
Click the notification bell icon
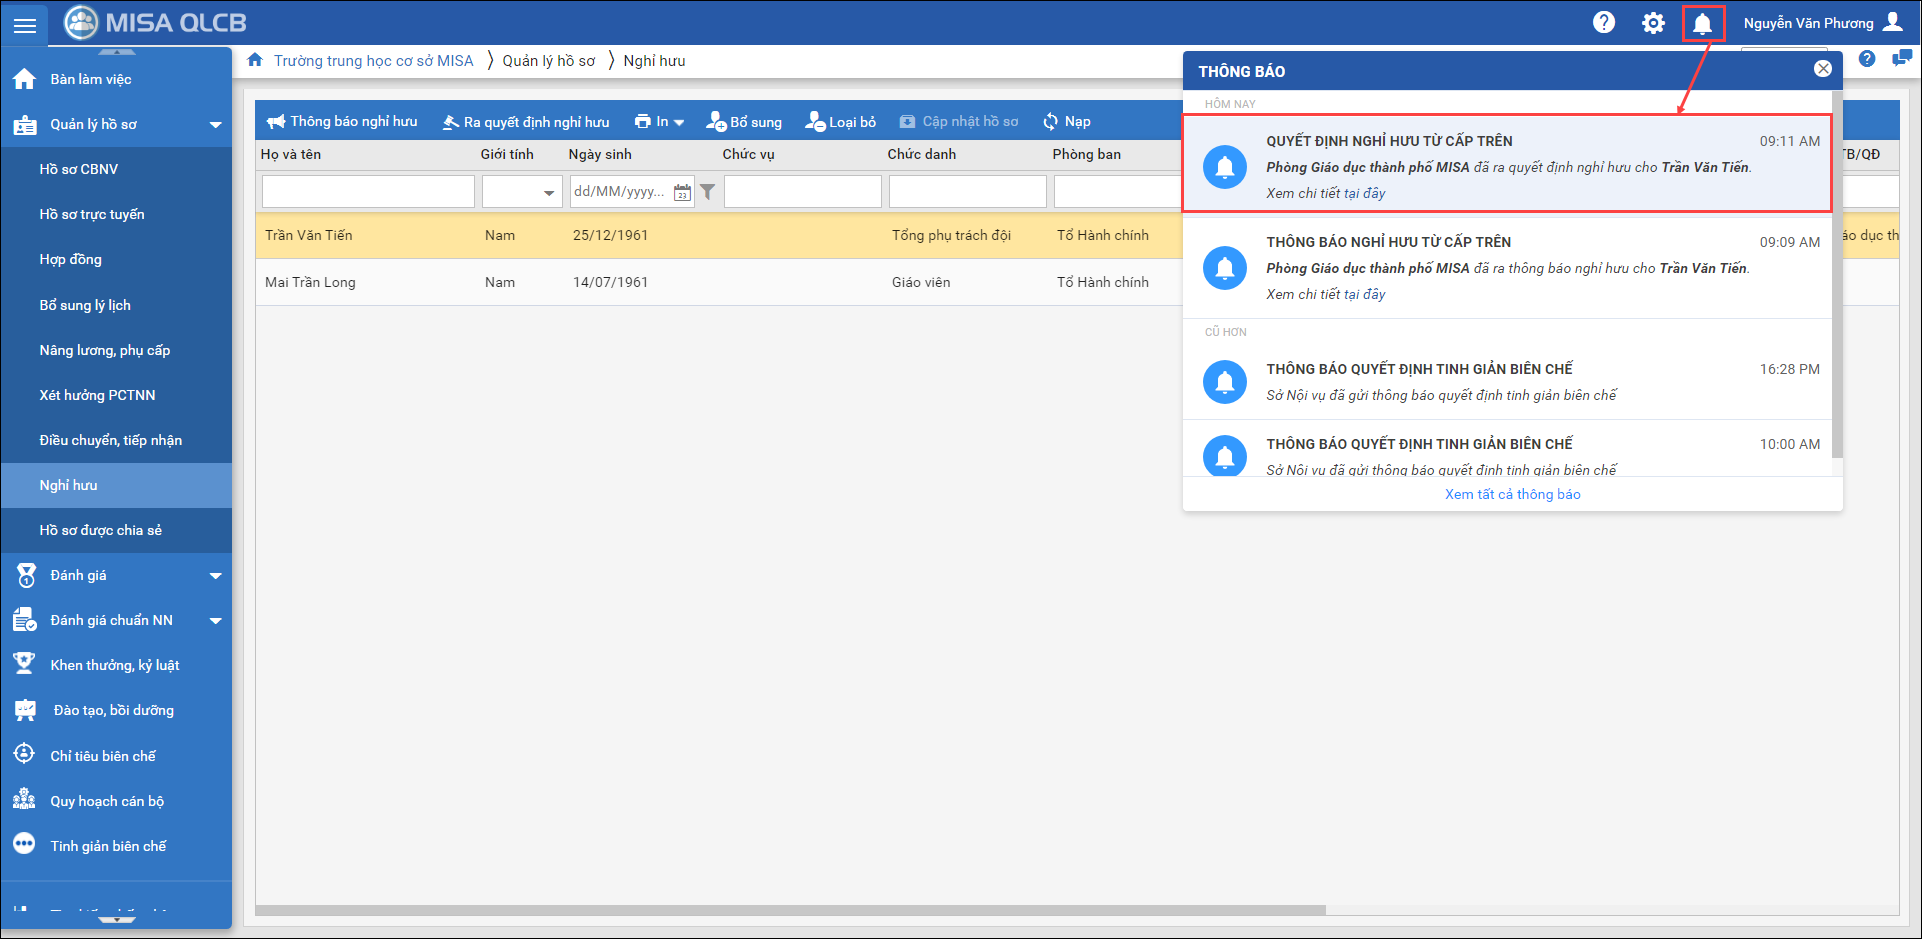point(1702,23)
